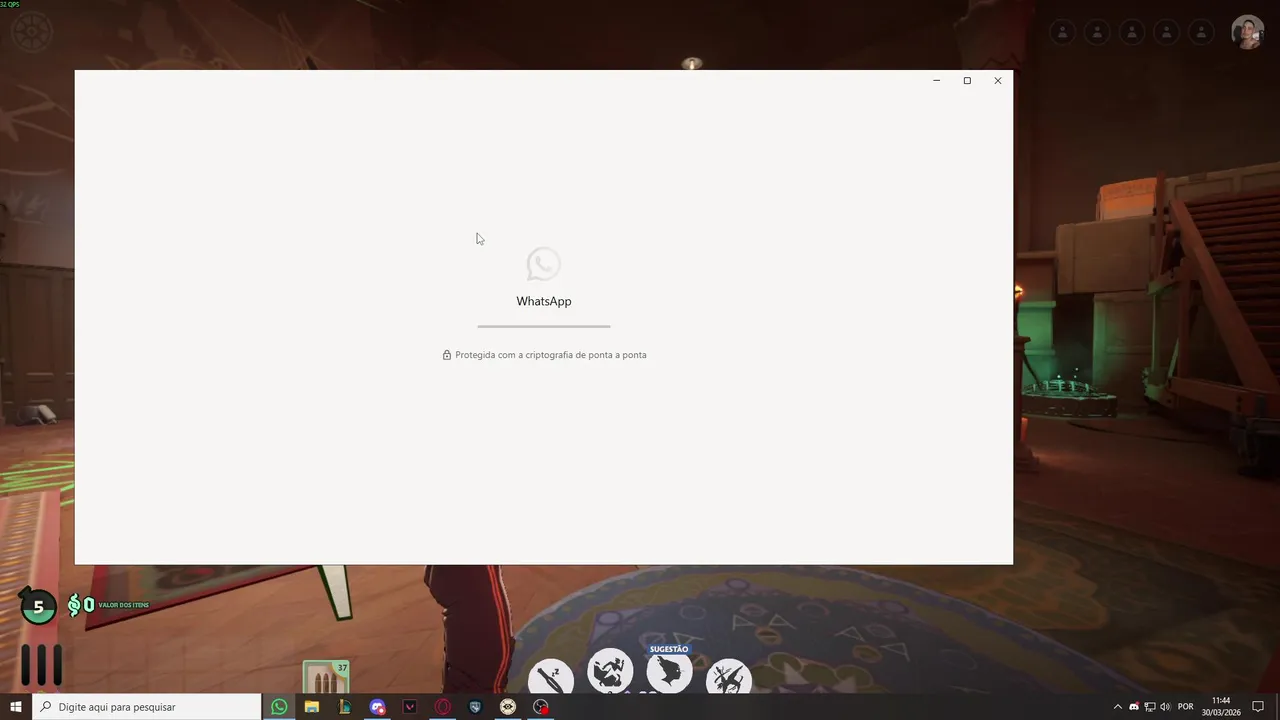Click the WhatsApp taskbar icon
Screen dimensions: 1280x720
(x=279, y=707)
